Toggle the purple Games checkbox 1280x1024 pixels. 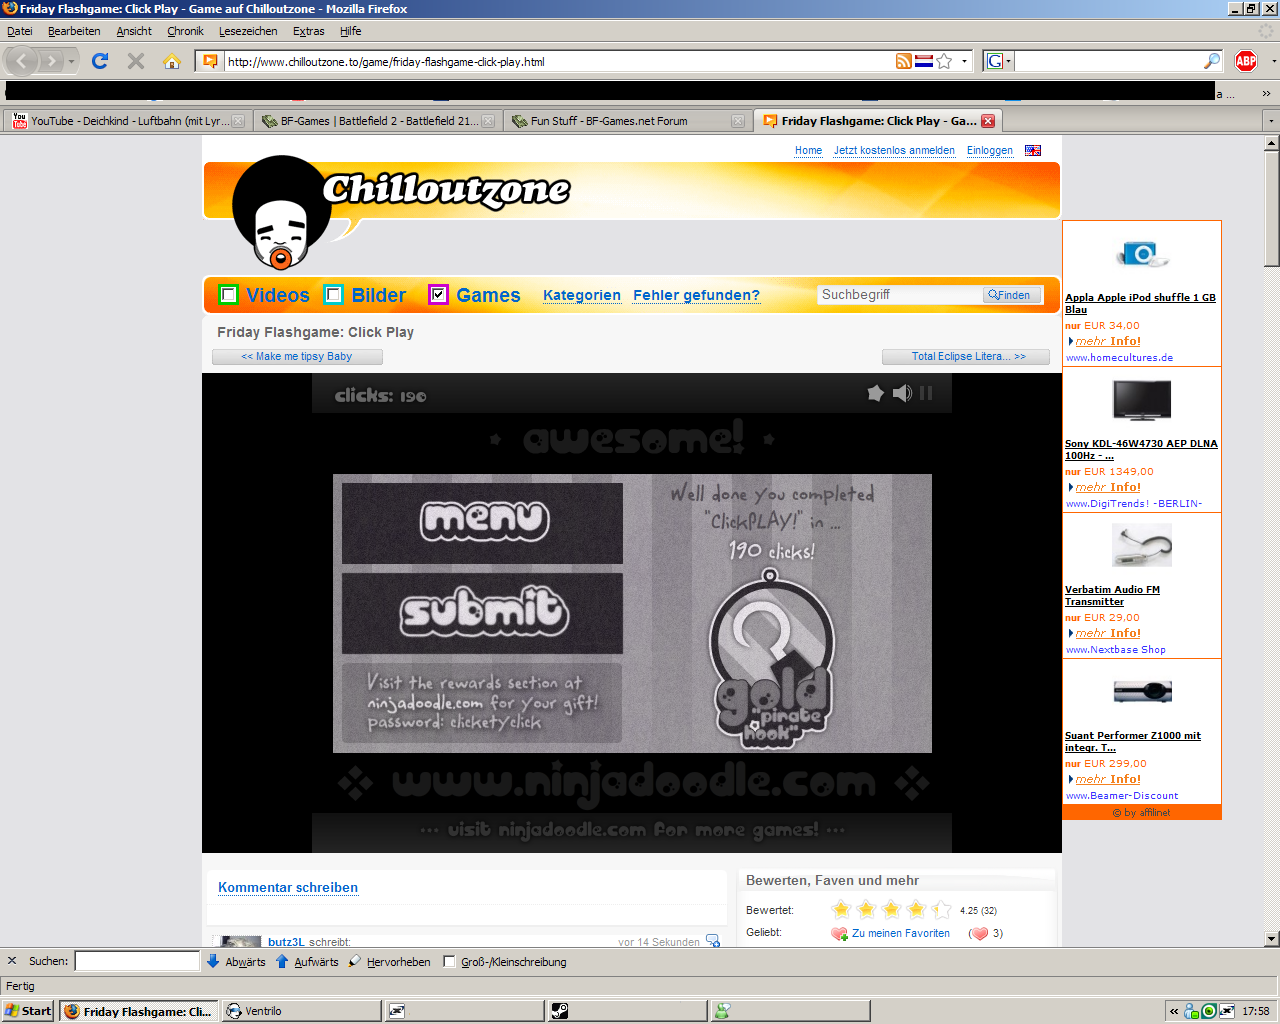coord(438,294)
